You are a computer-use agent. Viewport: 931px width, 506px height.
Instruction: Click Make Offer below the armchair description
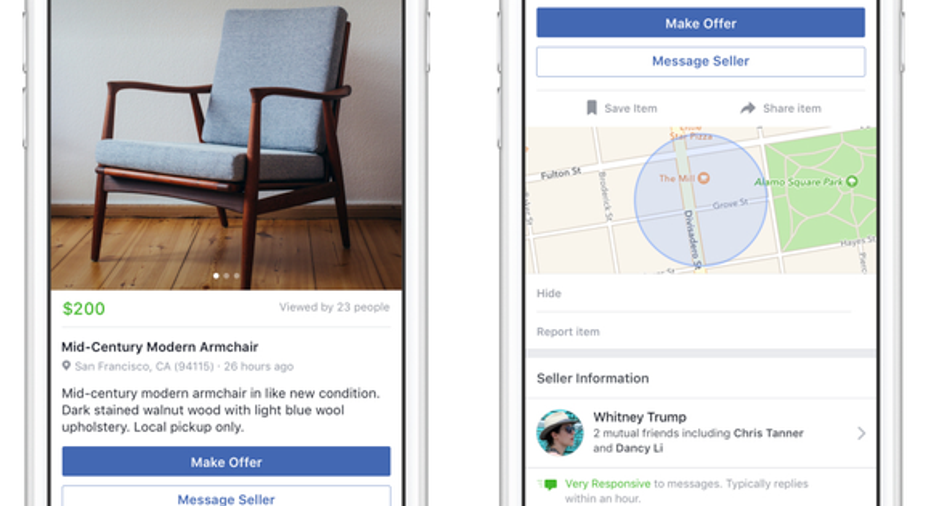tap(226, 461)
